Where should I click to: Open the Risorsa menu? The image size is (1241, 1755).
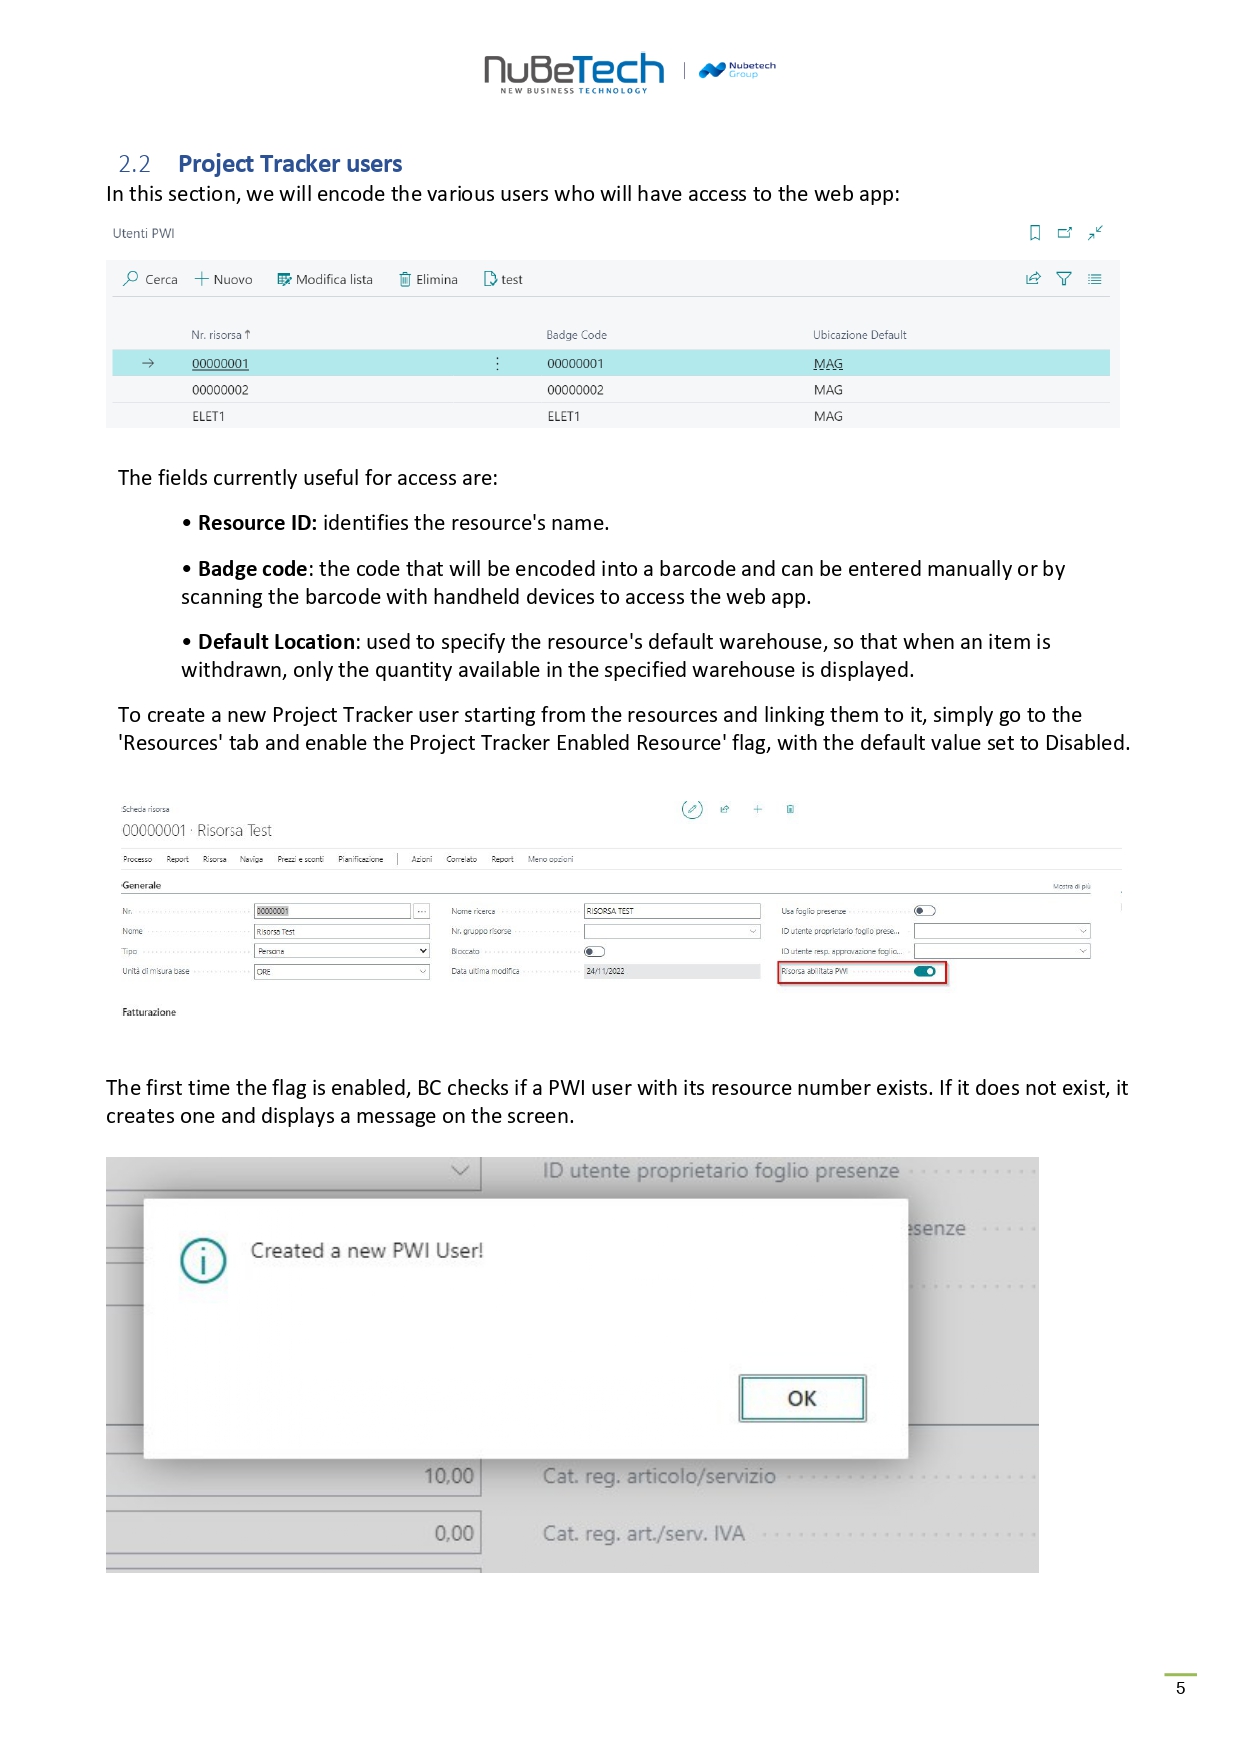click(x=214, y=859)
